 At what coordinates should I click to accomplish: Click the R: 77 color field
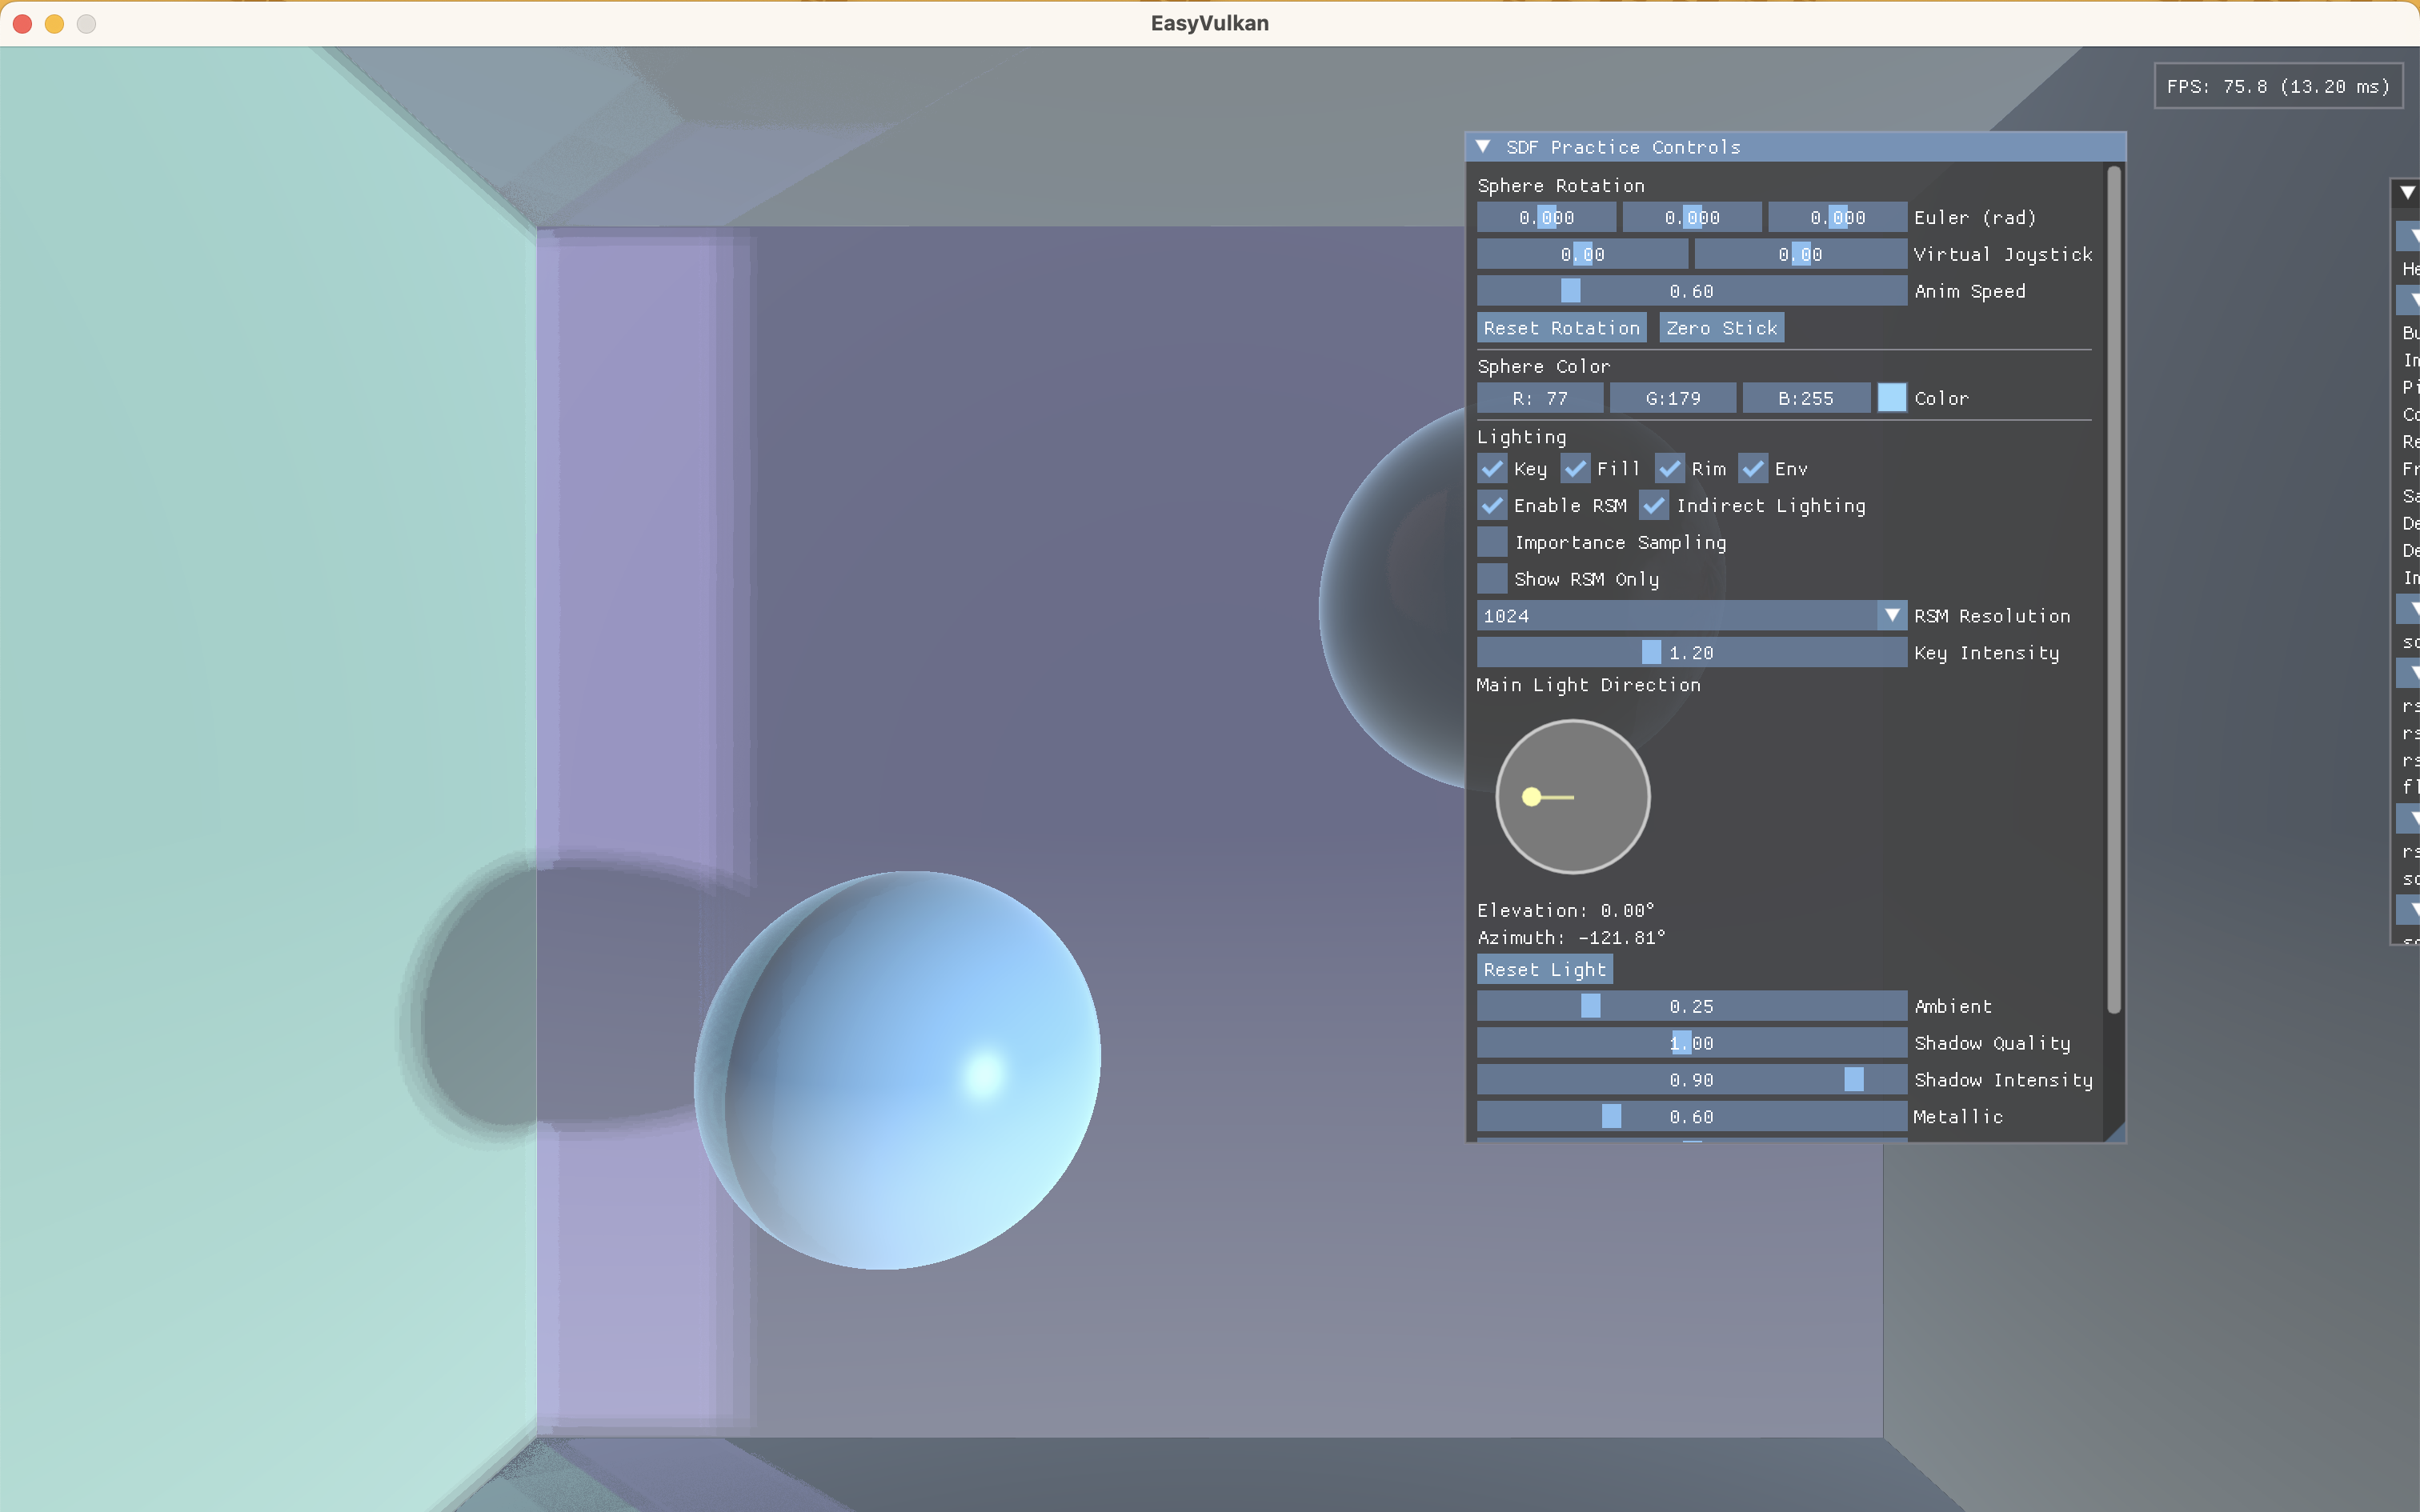coord(1540,398)
